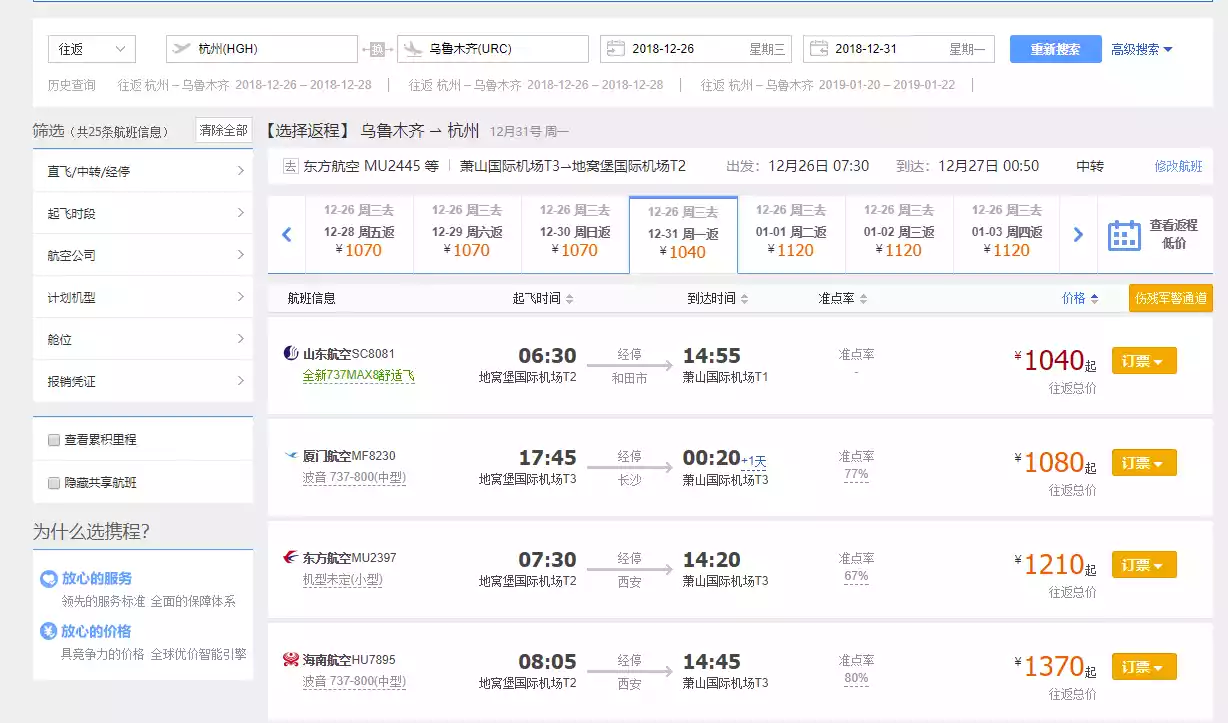
Task: Open the 往返 trip type dropdown
Action: tap(91, 49)
